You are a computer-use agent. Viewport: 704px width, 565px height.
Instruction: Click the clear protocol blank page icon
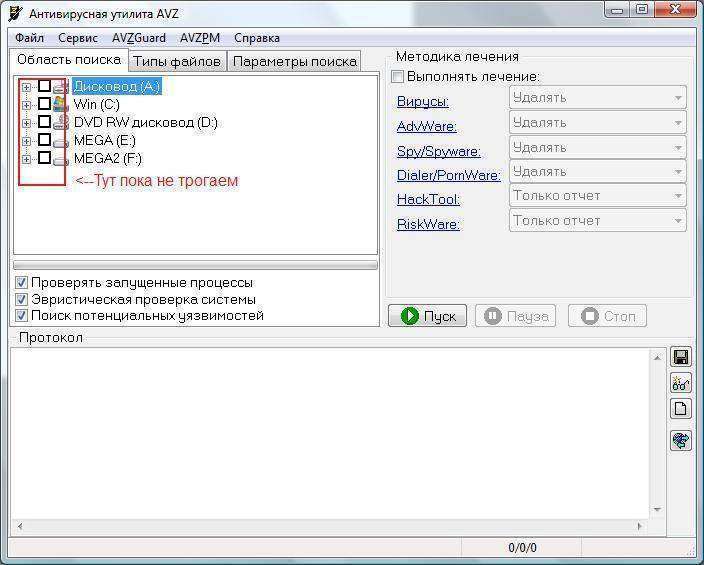click(x=681, y=408)
